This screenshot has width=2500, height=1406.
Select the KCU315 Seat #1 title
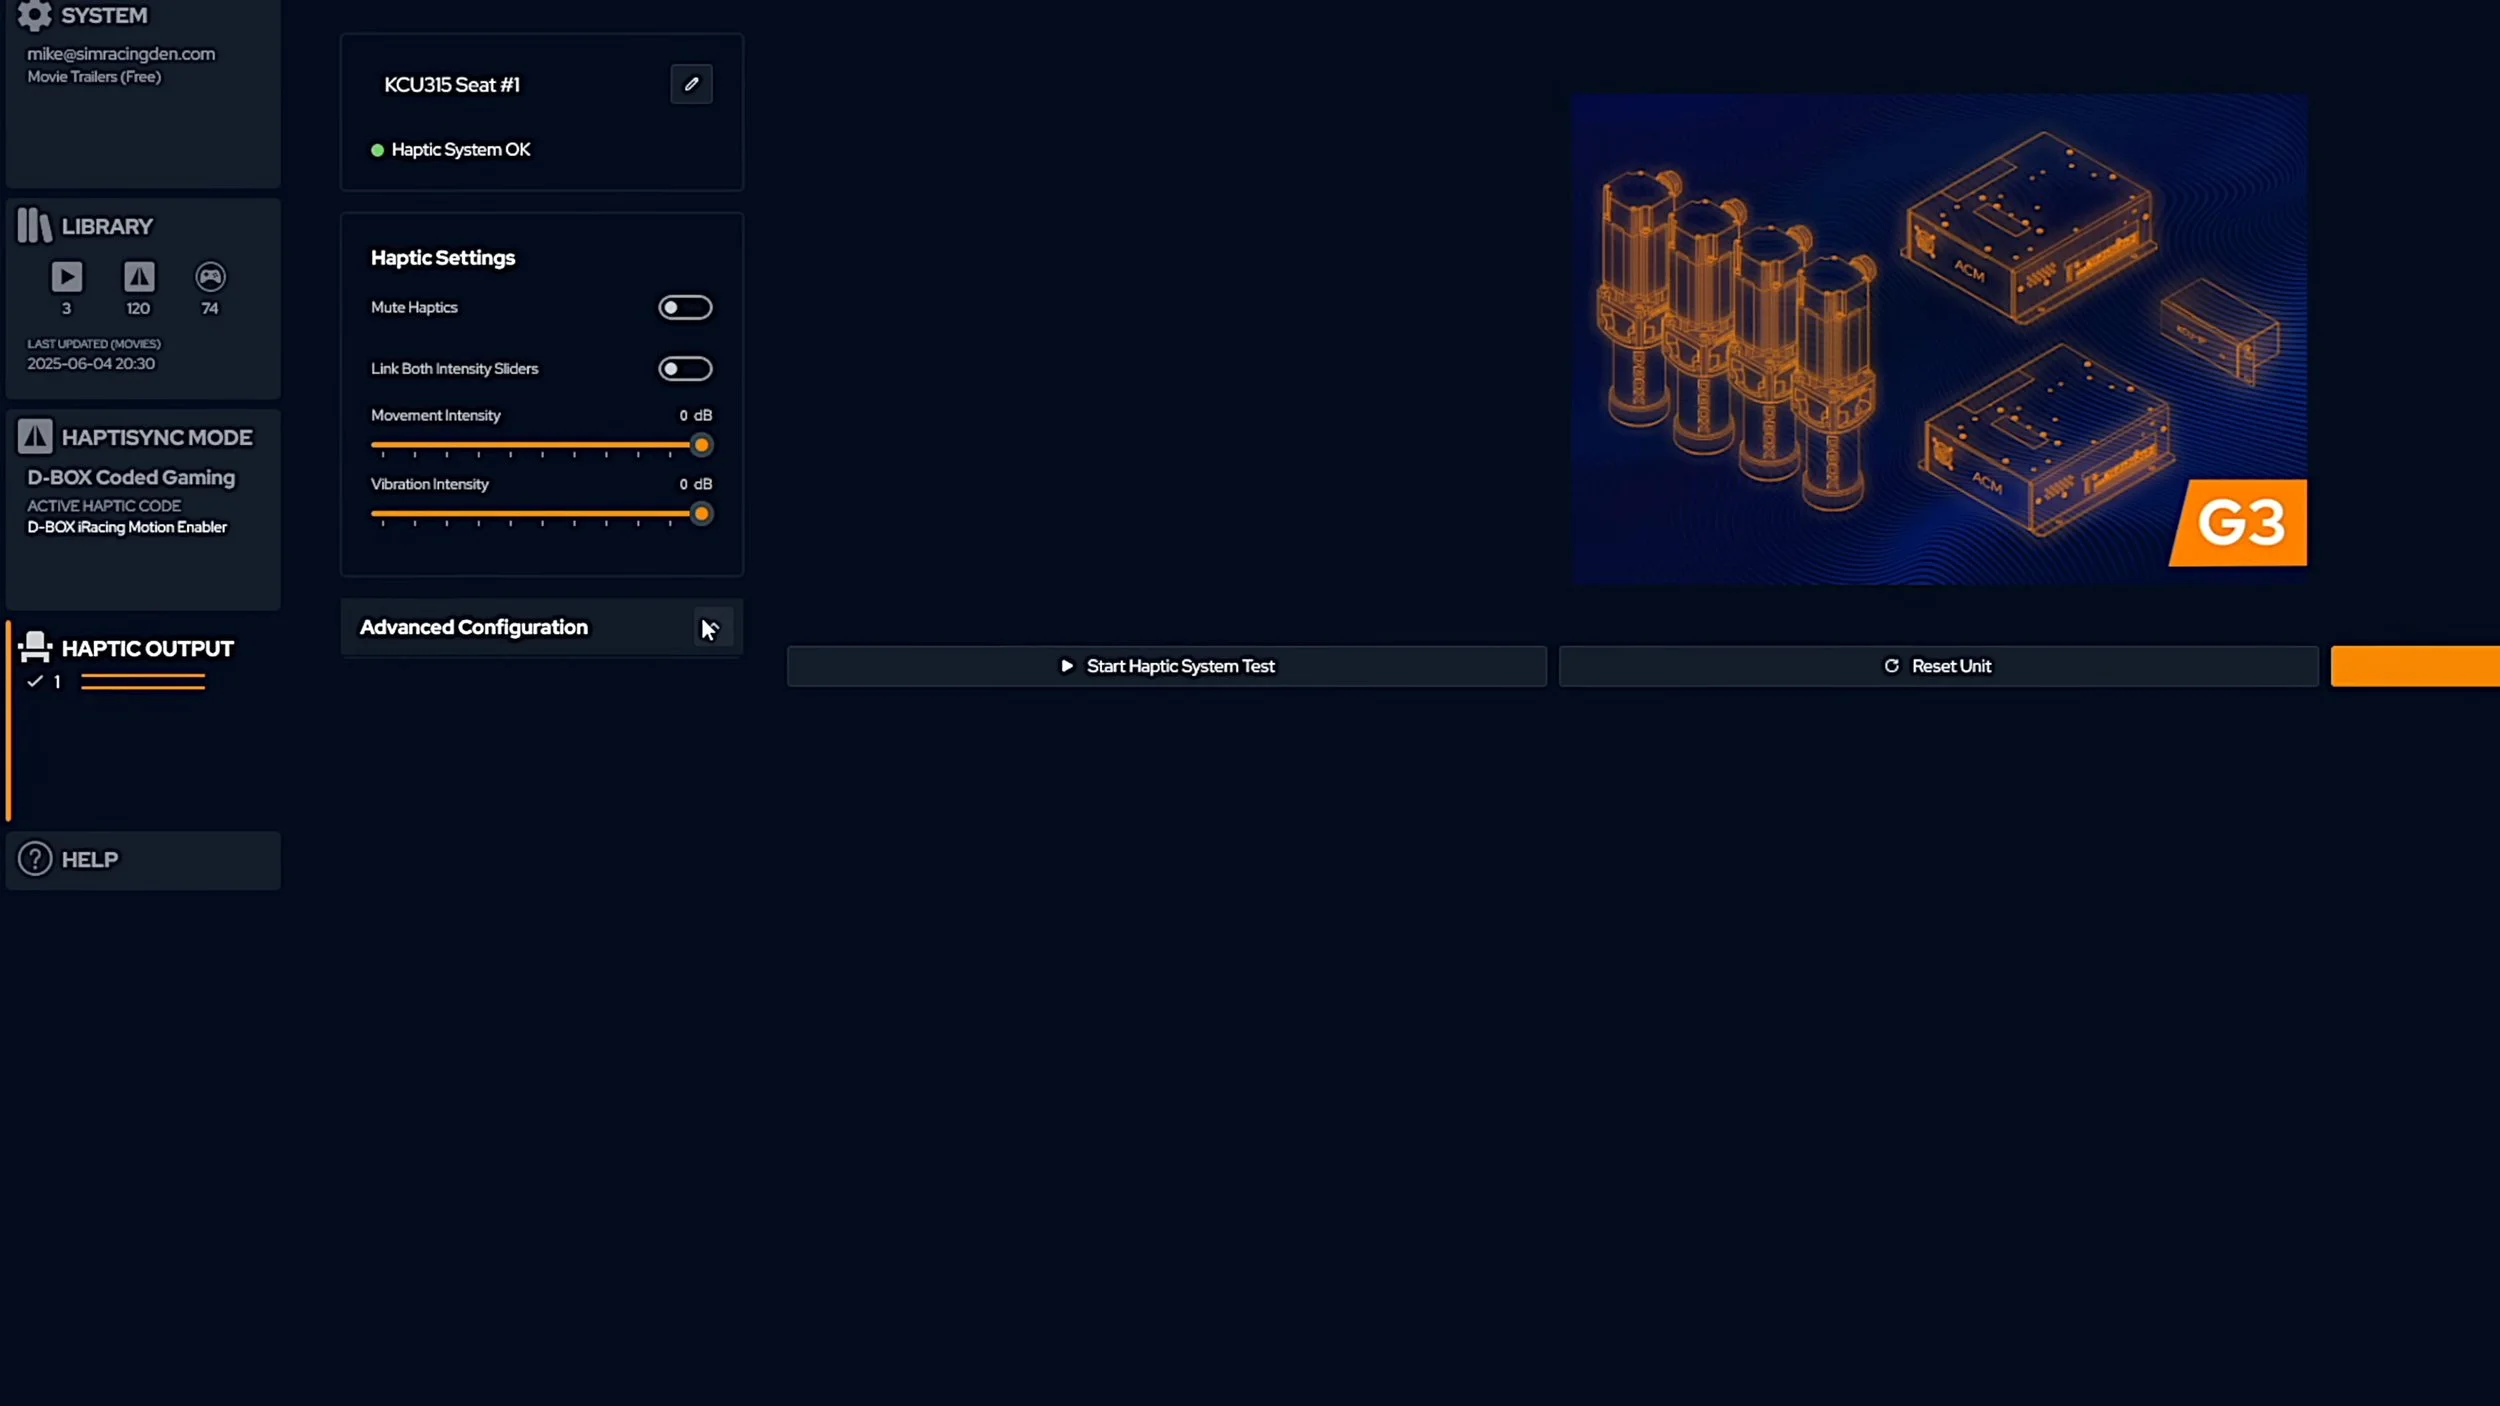452,85
